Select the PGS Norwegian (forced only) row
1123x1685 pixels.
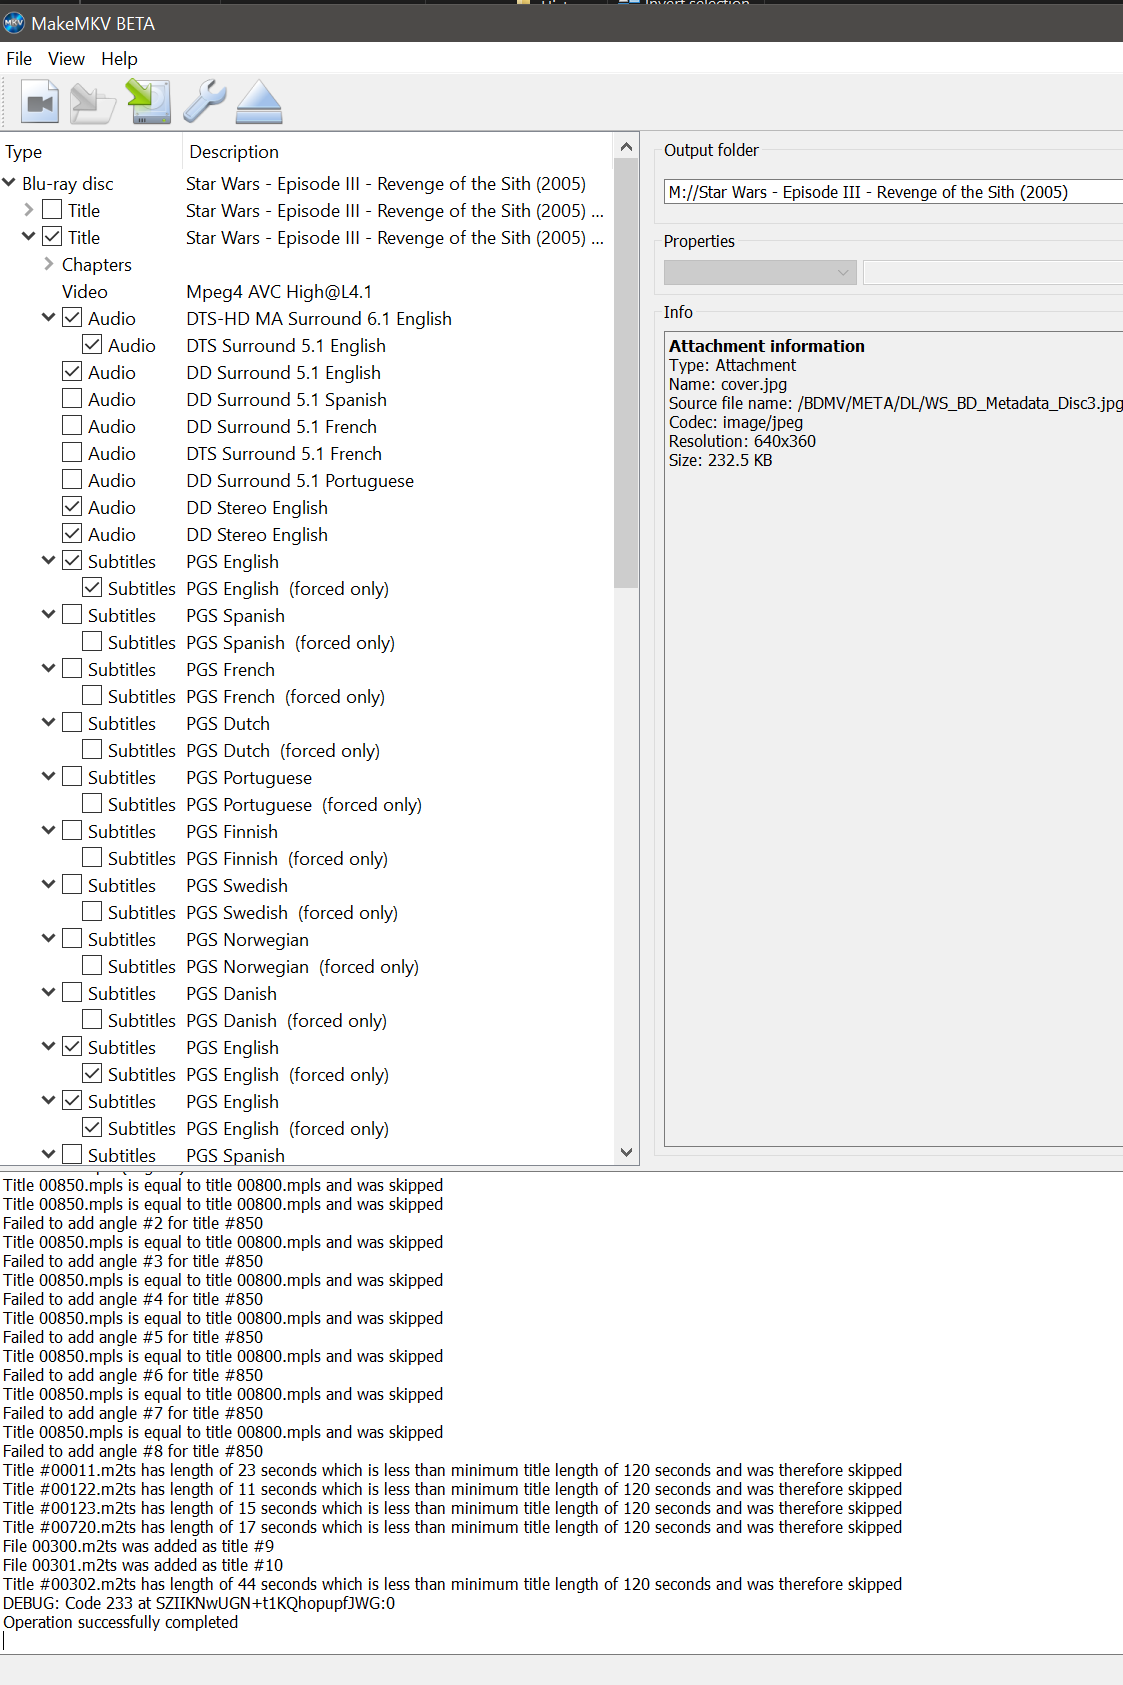[x=306, y=967]
